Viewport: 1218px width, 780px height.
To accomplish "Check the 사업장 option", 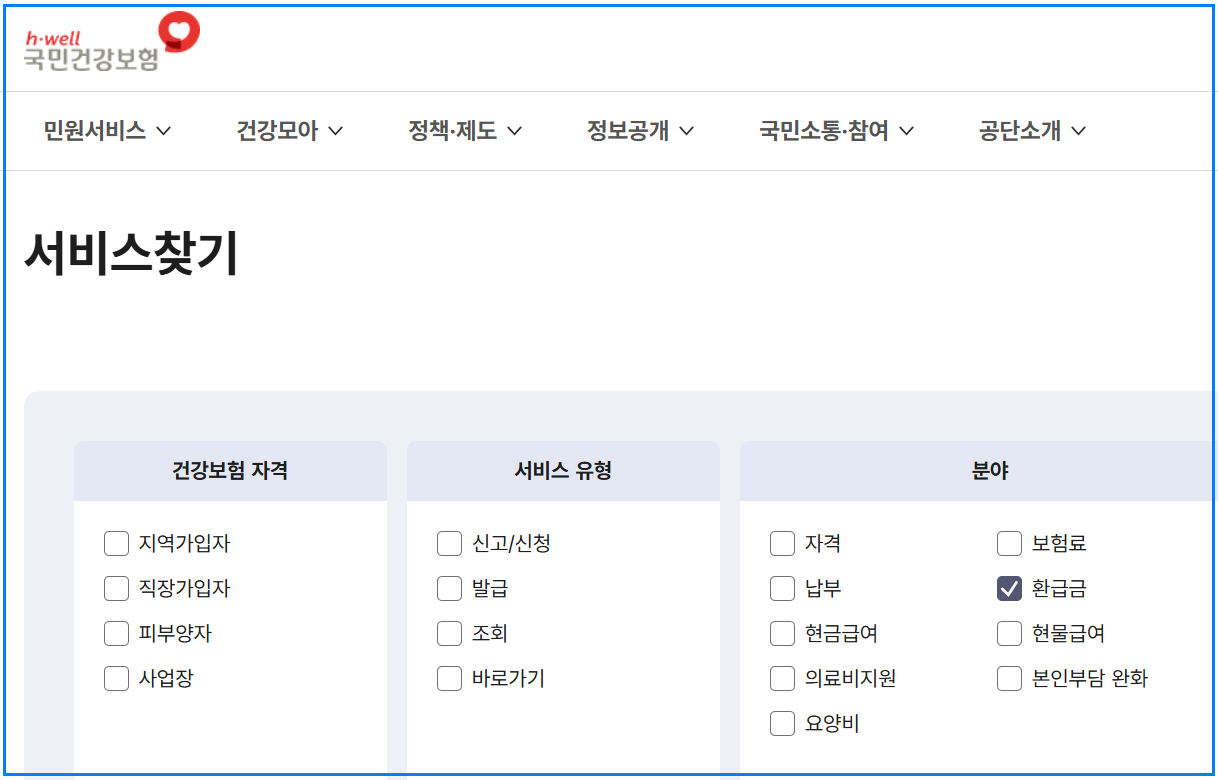I will coord(116,678).
